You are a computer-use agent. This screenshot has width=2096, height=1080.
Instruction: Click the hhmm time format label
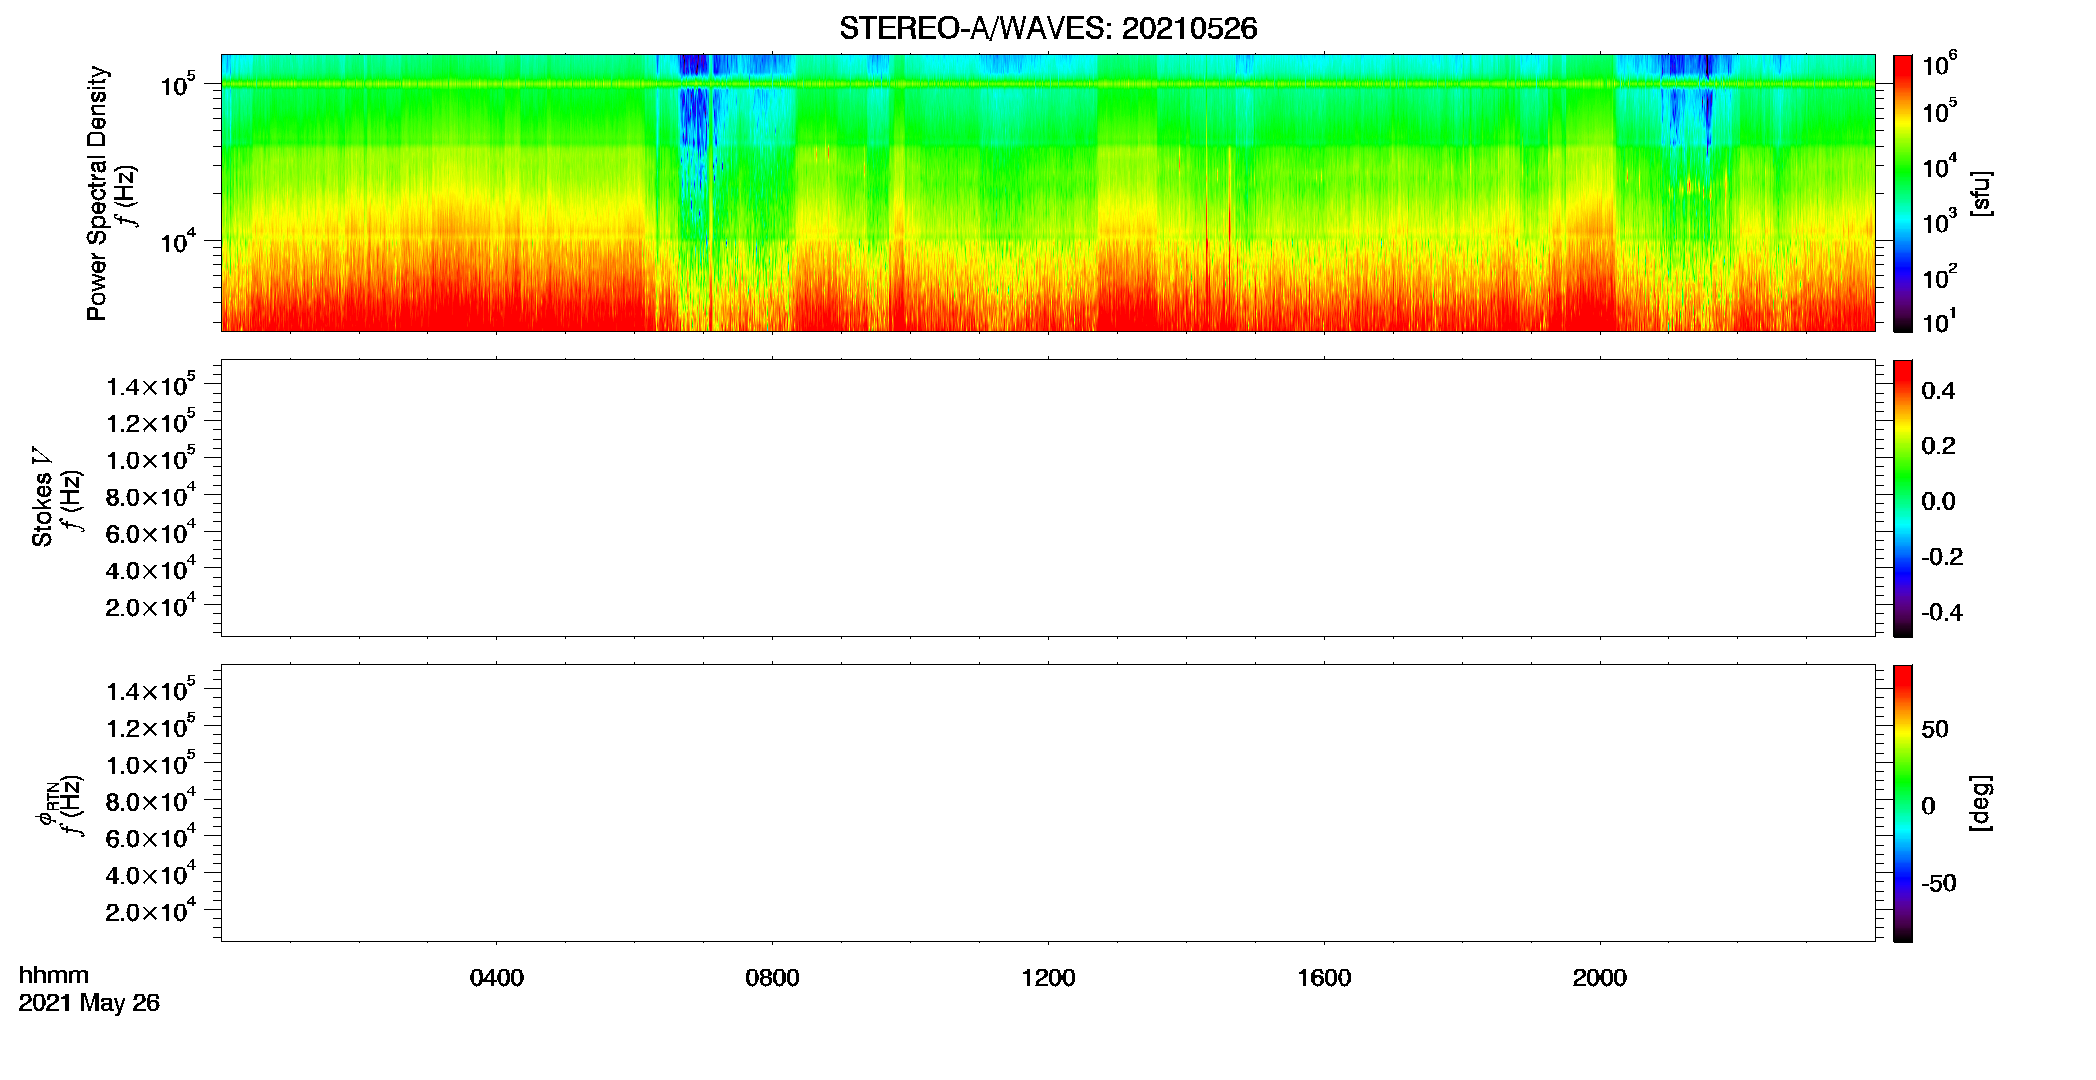pyautogui.click(x=54, y=975)
